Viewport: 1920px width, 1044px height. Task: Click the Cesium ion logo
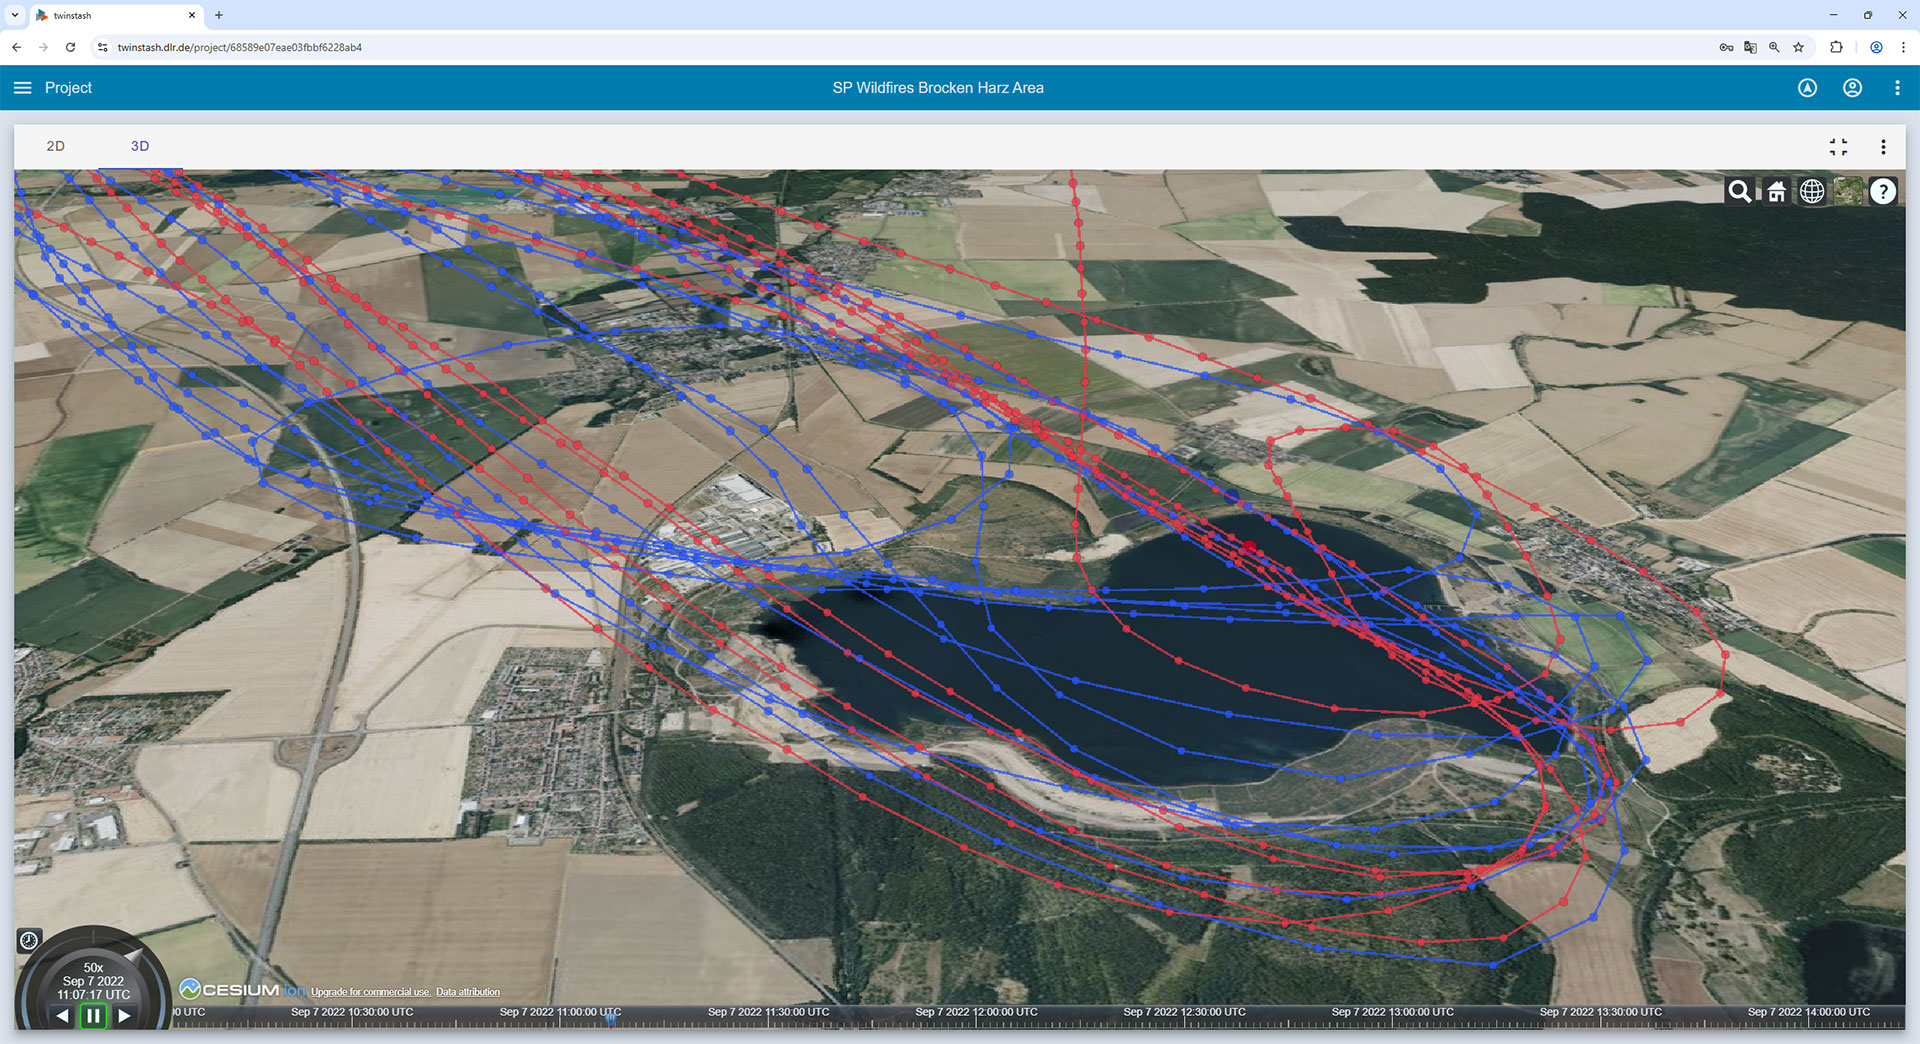pyautogui.click(x=242, y=990)
